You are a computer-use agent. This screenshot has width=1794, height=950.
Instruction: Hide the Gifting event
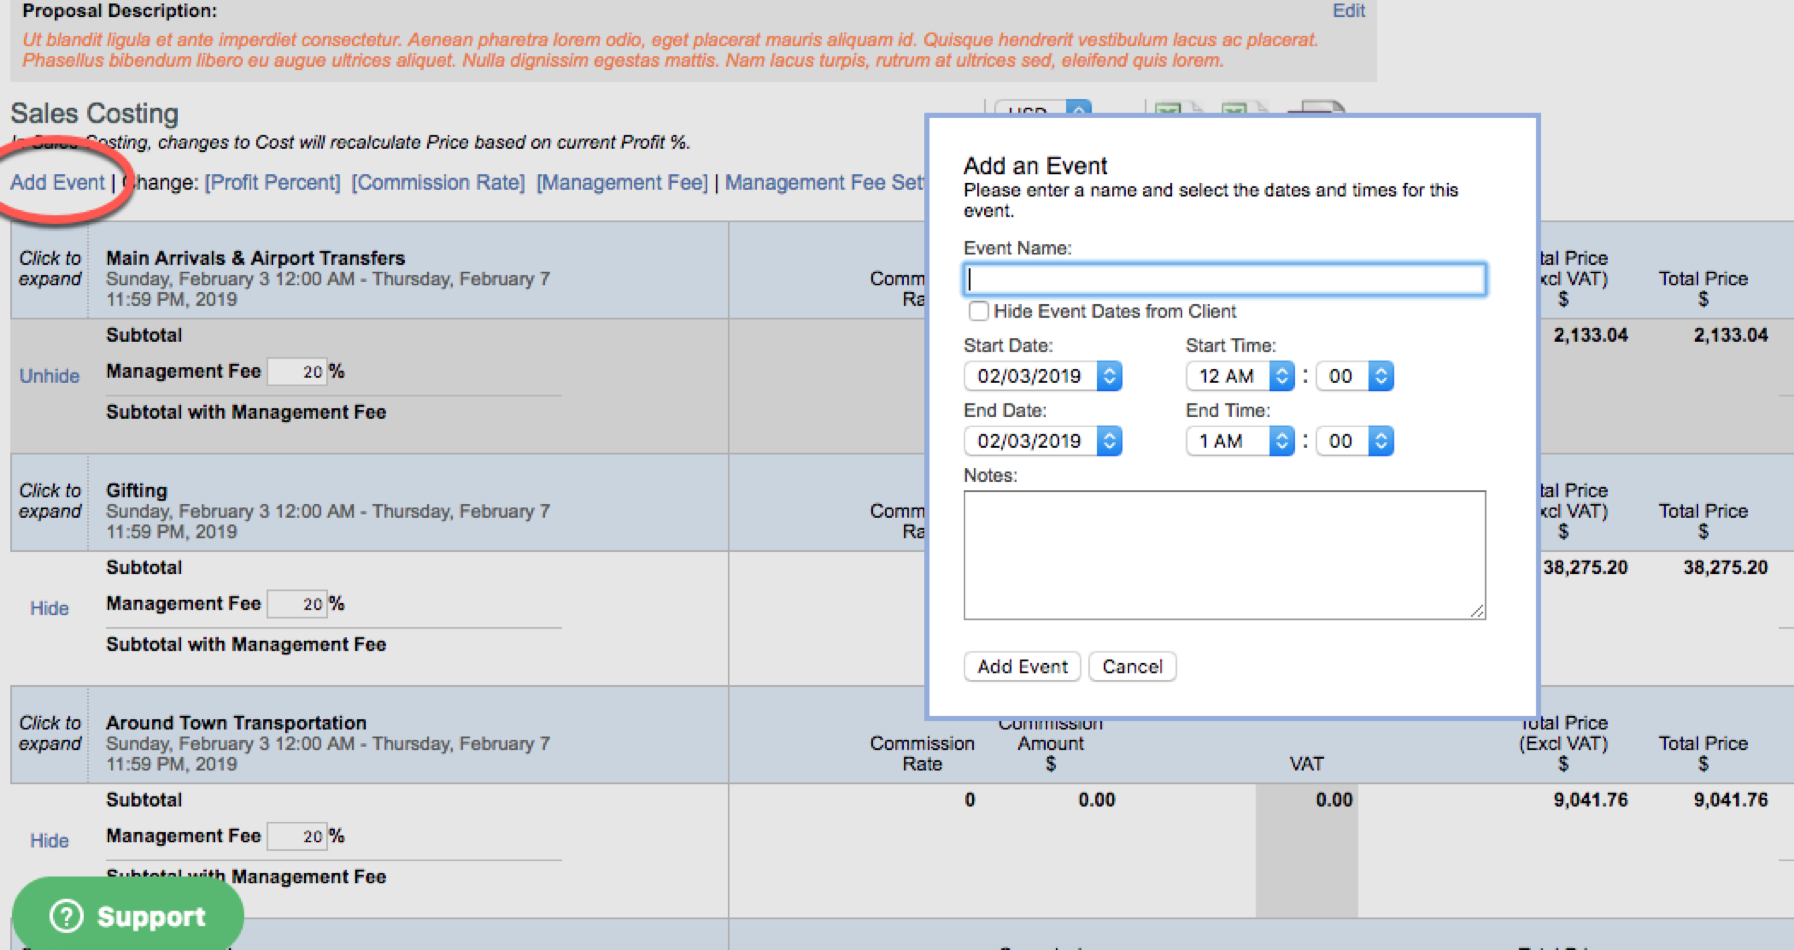point(49,608)
